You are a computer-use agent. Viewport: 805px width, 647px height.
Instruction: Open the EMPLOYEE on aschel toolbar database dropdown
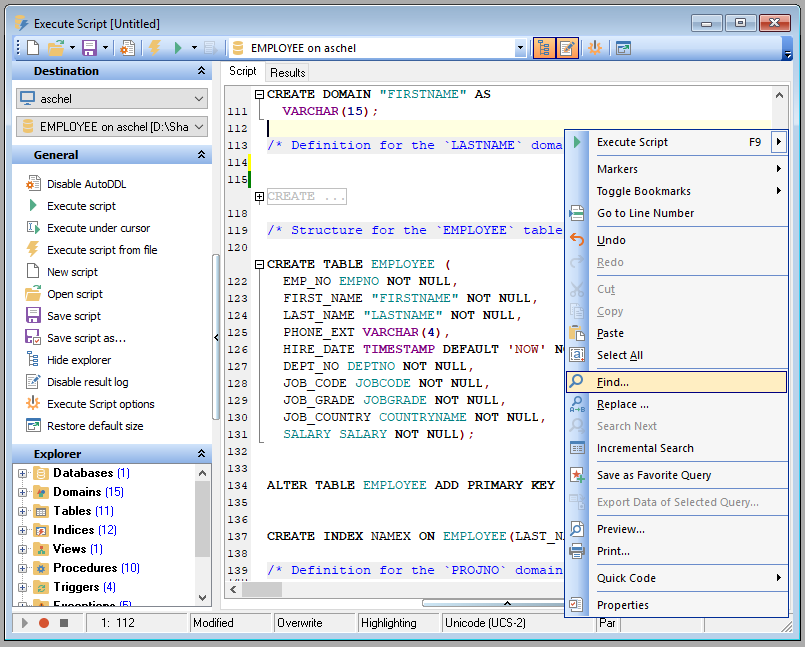pos(520,48)
